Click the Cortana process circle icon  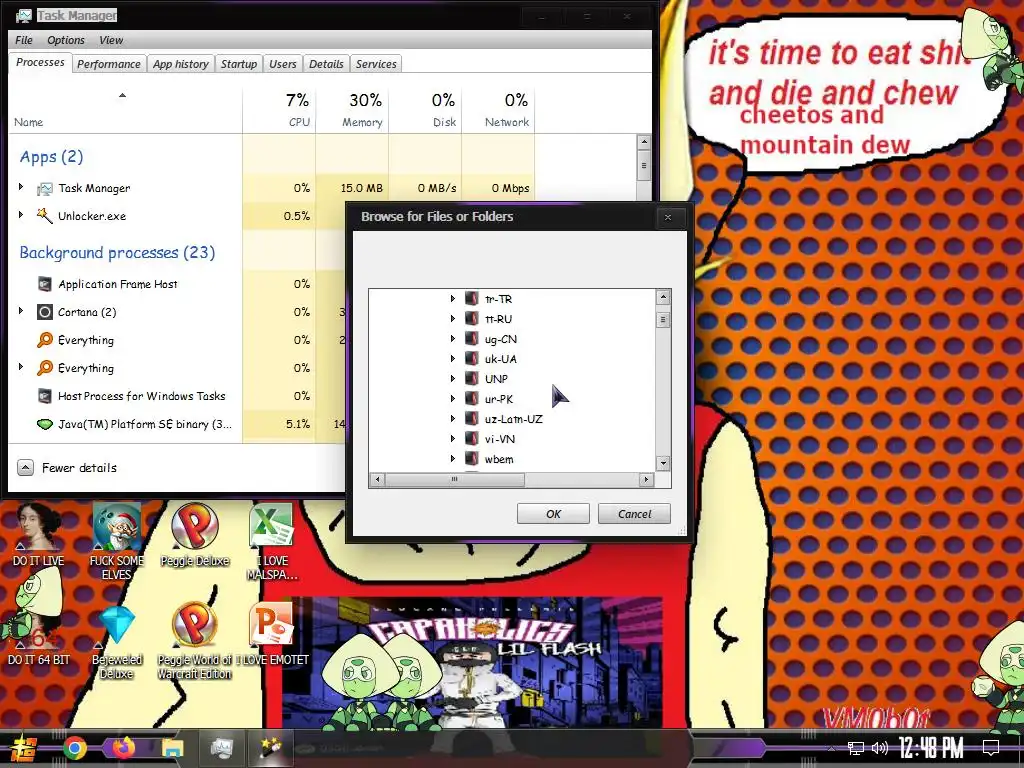[x=44, y=312]
